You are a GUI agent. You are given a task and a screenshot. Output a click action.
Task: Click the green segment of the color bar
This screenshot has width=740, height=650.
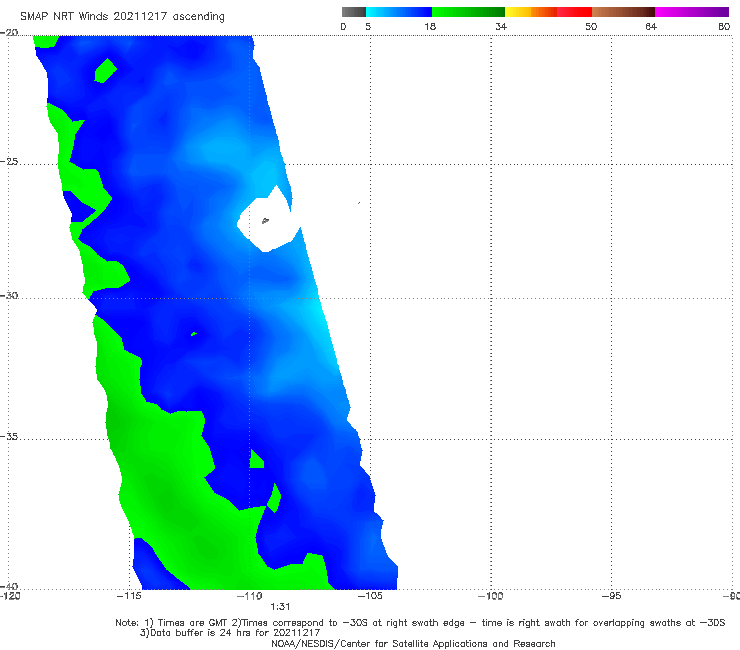coord(468,12)
